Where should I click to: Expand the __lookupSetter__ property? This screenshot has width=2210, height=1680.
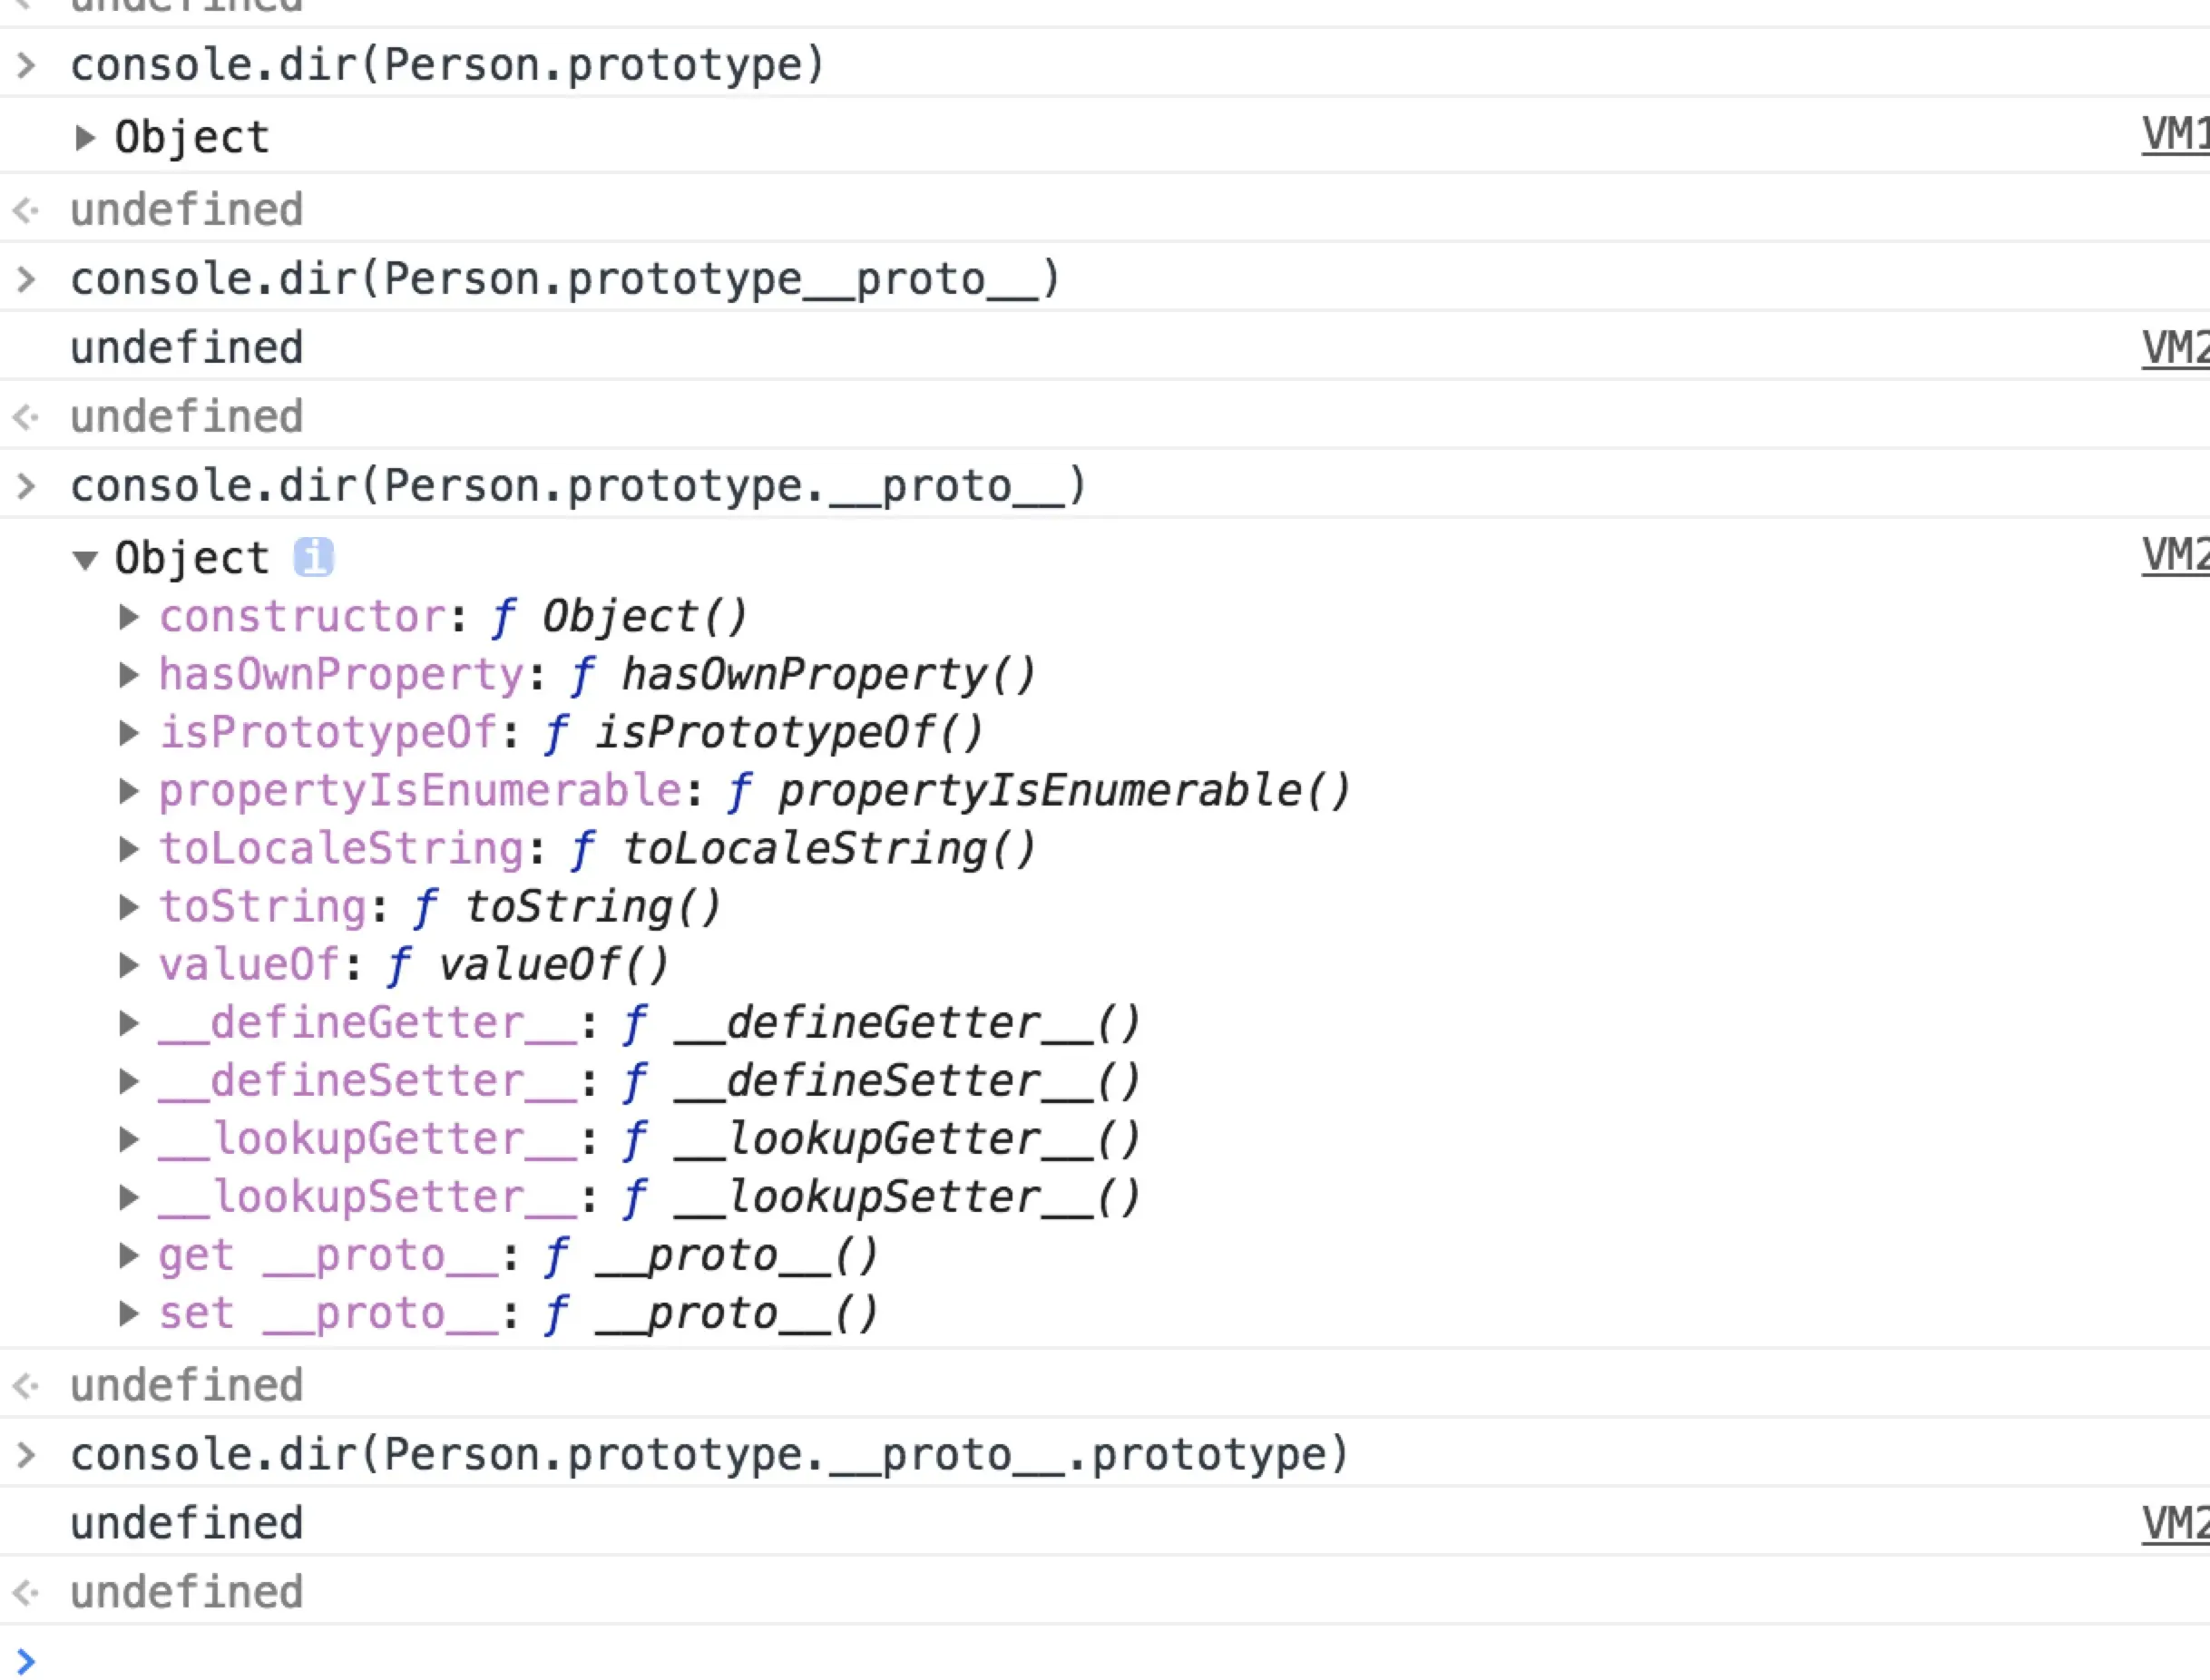(128, 1196)
